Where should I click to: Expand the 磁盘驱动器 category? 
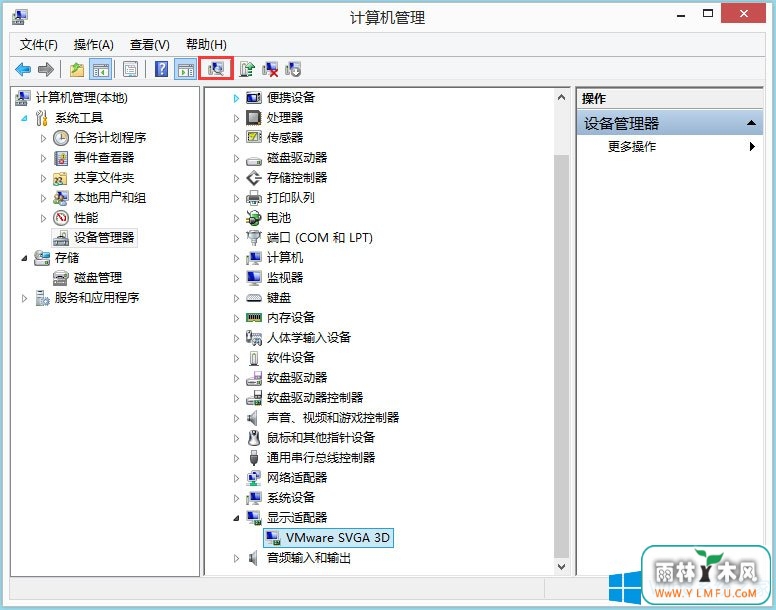(236, 158)
